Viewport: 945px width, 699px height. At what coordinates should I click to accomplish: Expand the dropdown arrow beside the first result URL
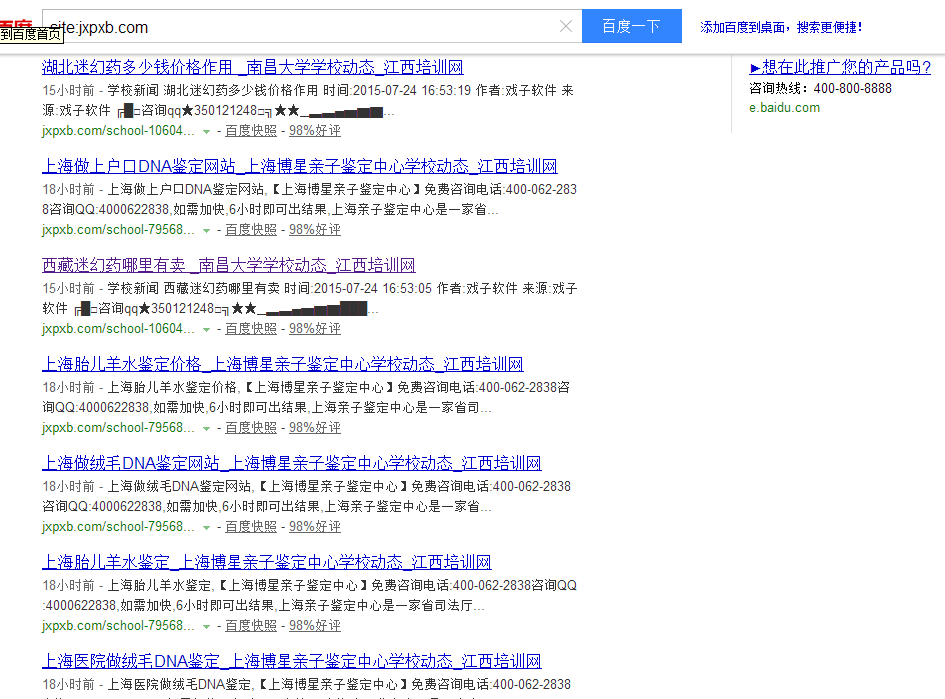[x=207, y=130]
